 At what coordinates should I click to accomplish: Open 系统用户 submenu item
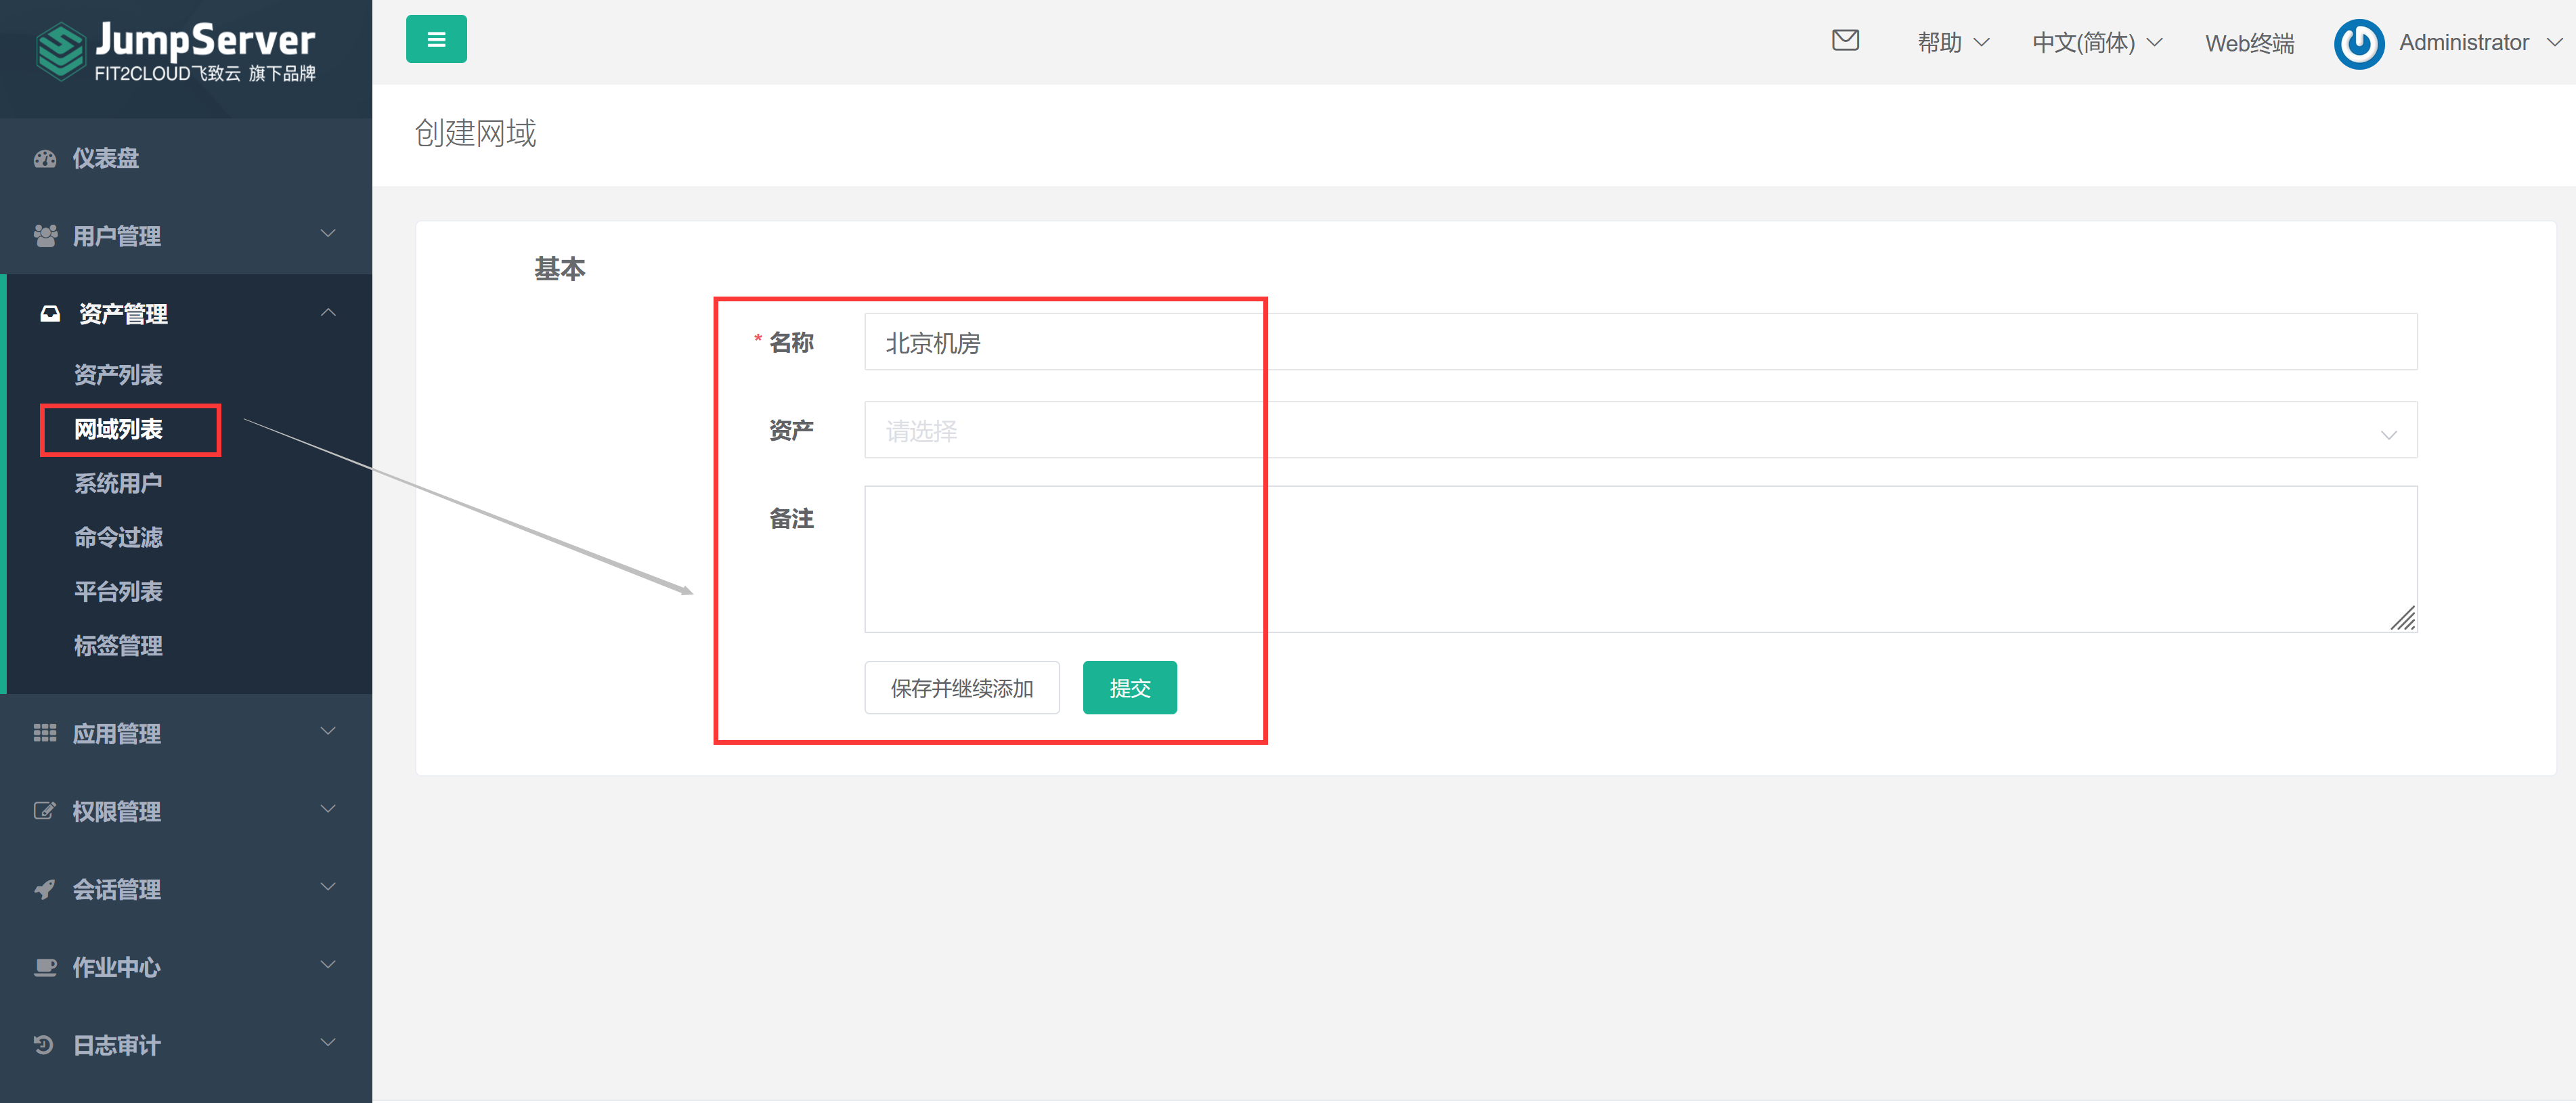118,483
